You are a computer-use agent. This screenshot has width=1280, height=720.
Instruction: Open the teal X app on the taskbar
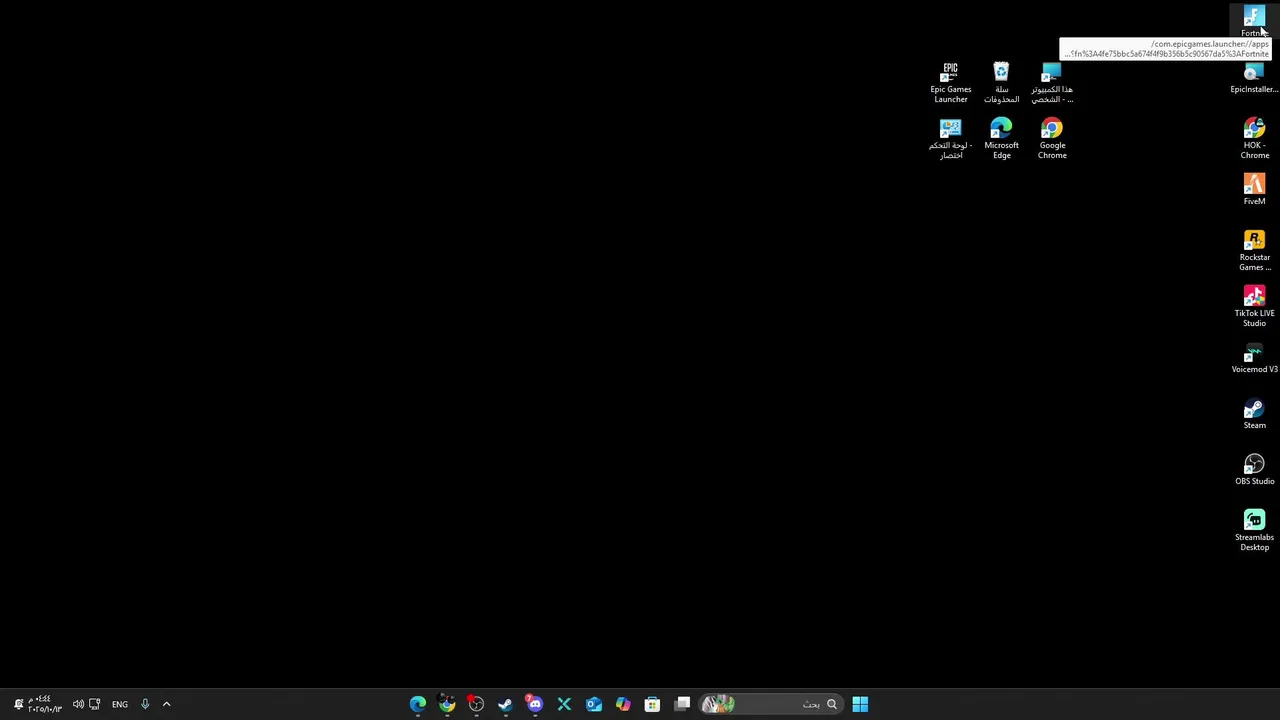click(564, 704)
